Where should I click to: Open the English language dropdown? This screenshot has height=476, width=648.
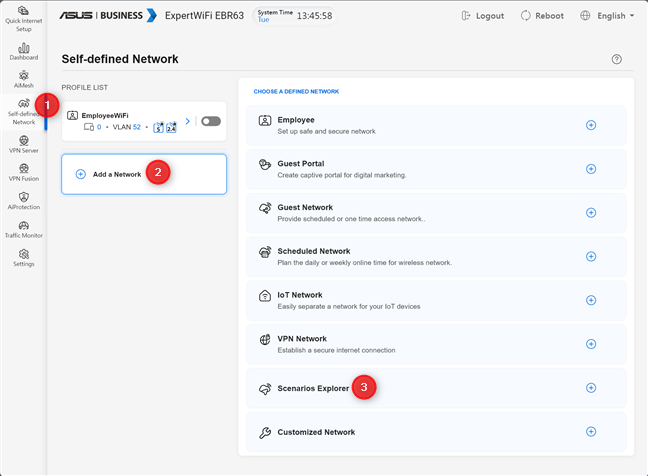(607, 16)
